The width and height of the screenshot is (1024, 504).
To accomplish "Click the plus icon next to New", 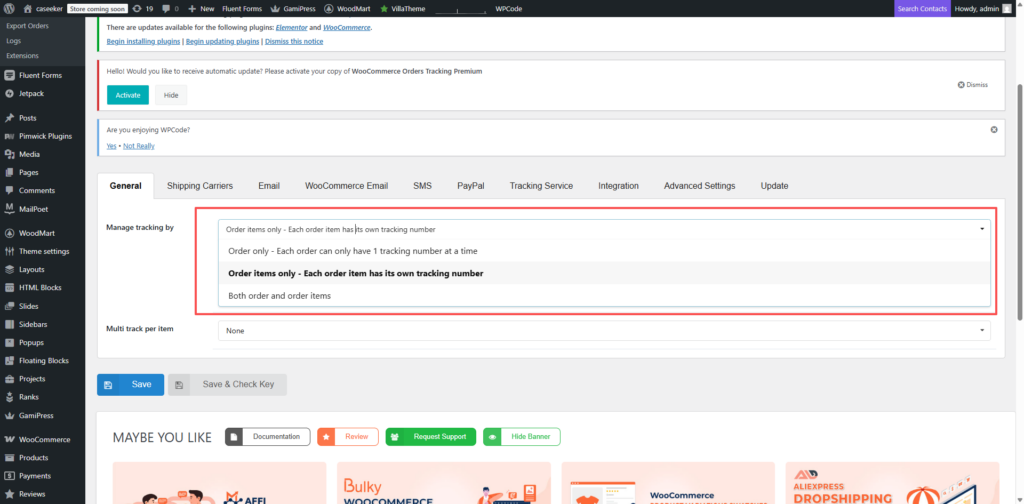I will coord(192,9).
